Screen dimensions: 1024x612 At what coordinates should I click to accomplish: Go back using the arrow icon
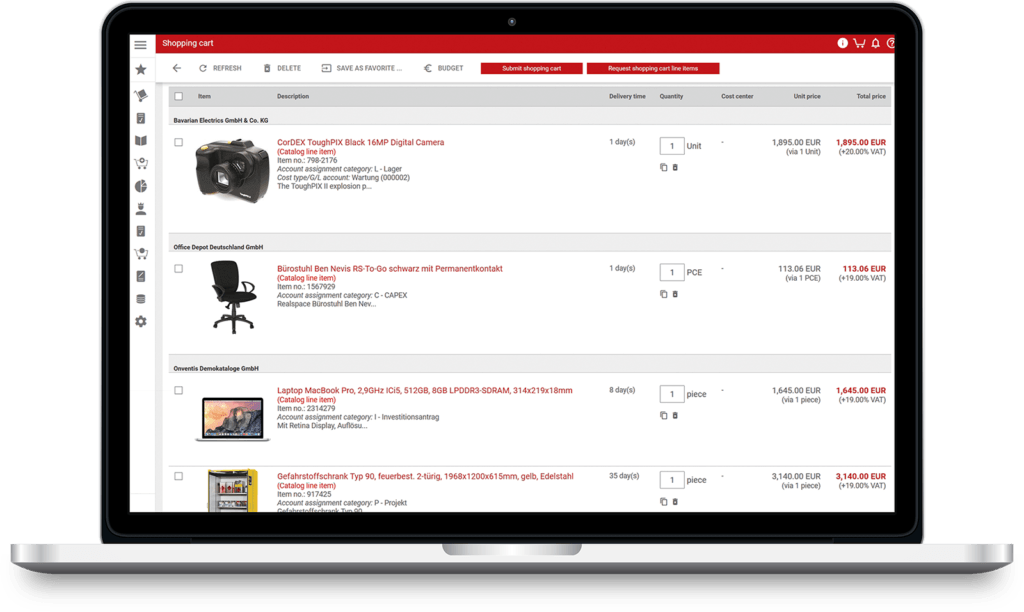click(x=177, y=68)
